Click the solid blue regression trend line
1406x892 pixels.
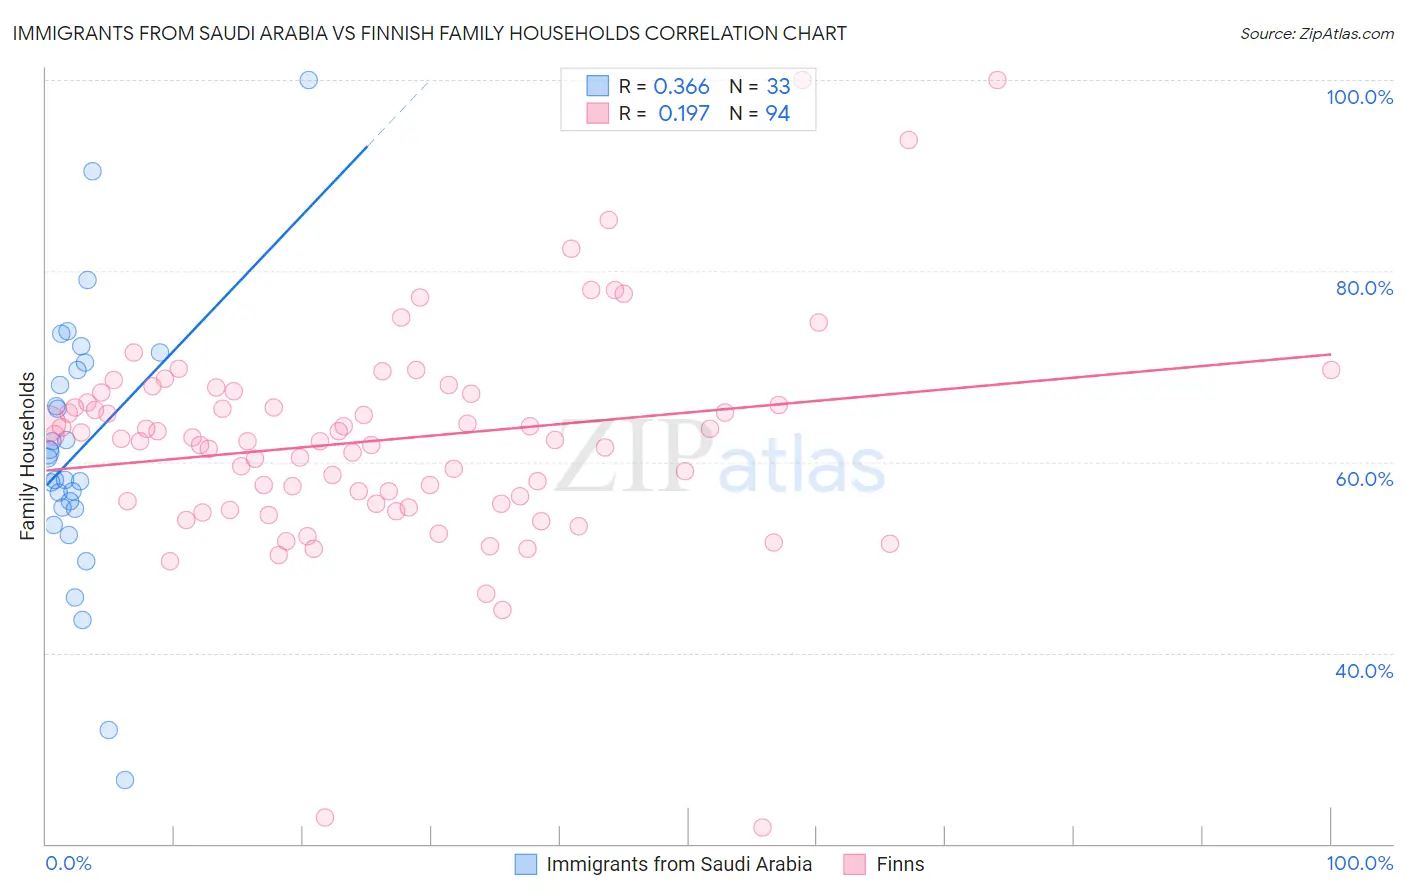[x=207, y=315]
